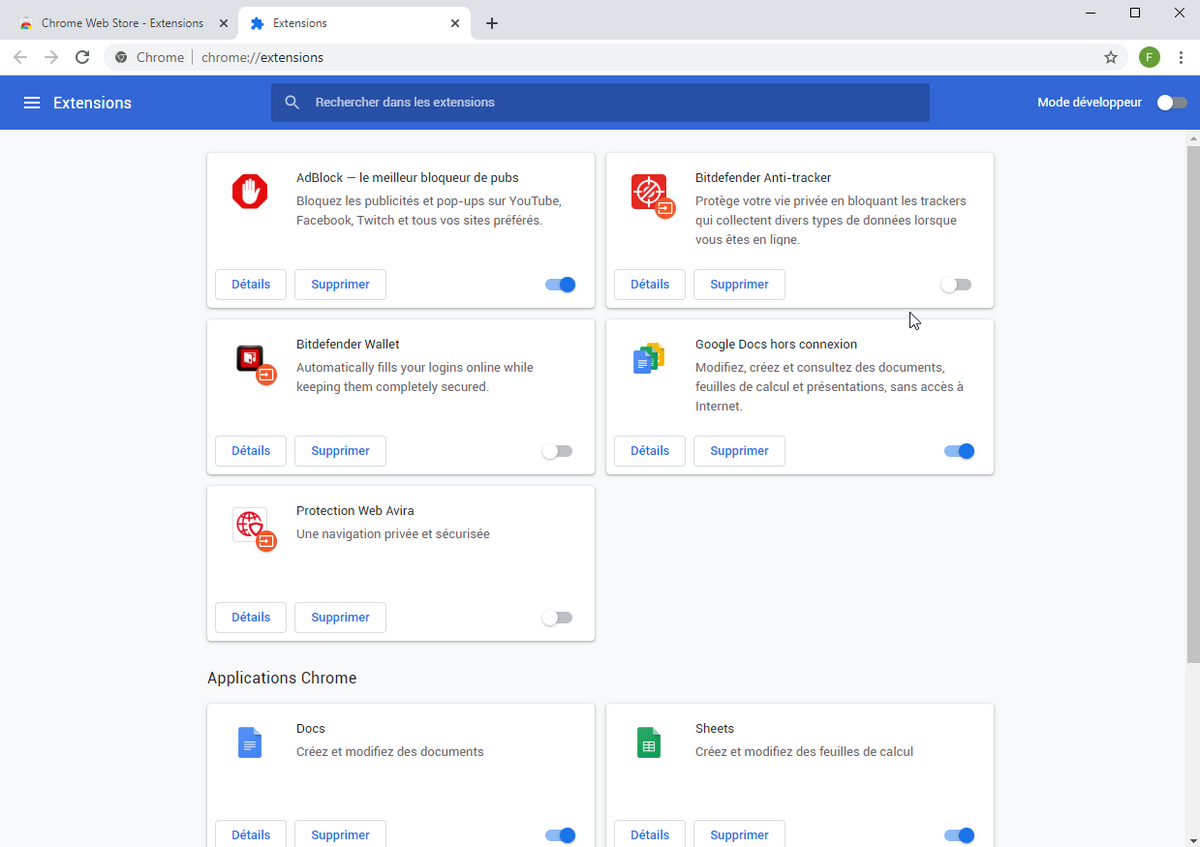Open Détails for Bitdefender Anti-tracker

point(650,284)
